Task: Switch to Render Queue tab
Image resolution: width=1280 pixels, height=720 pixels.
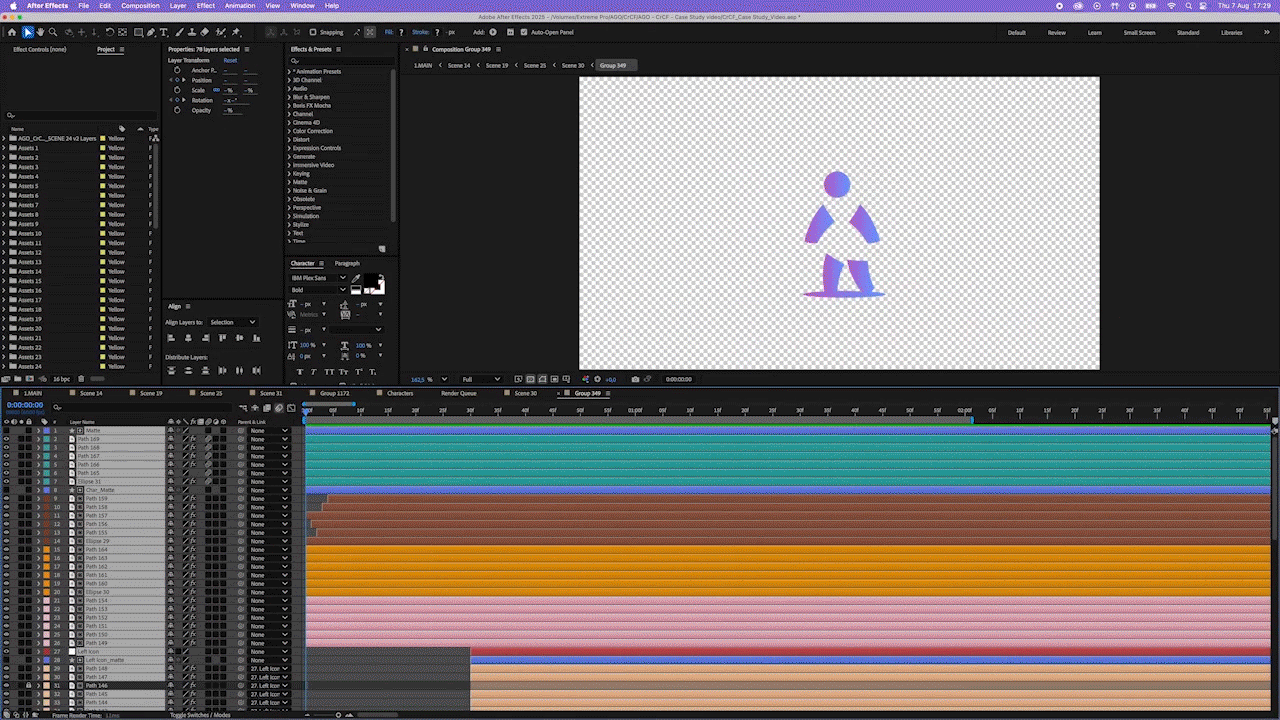Action: 459,393
